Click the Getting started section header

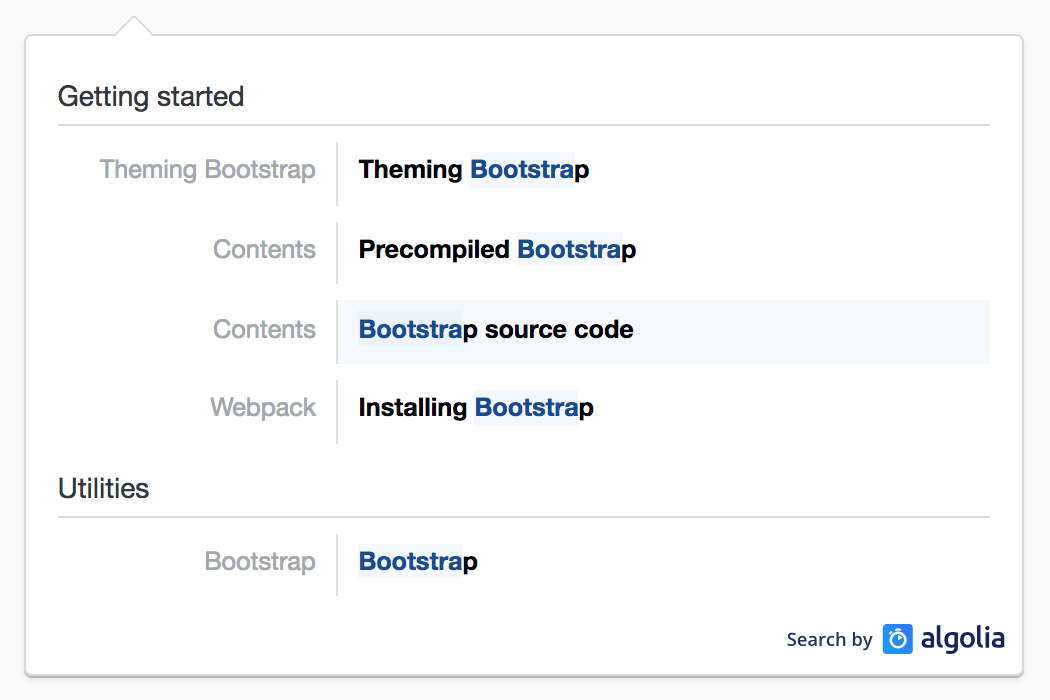(x=151, y=97)
